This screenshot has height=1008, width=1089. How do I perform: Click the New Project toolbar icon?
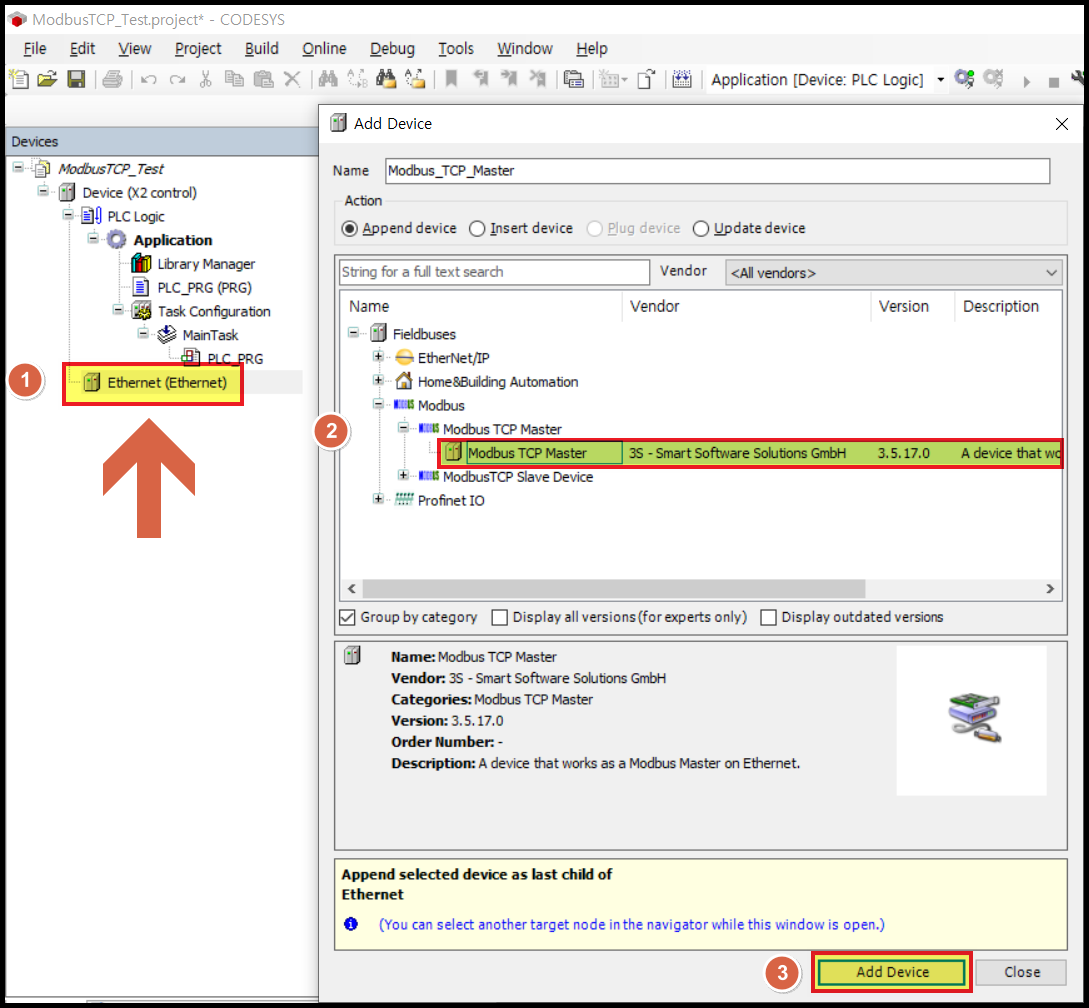pos(19,80)
